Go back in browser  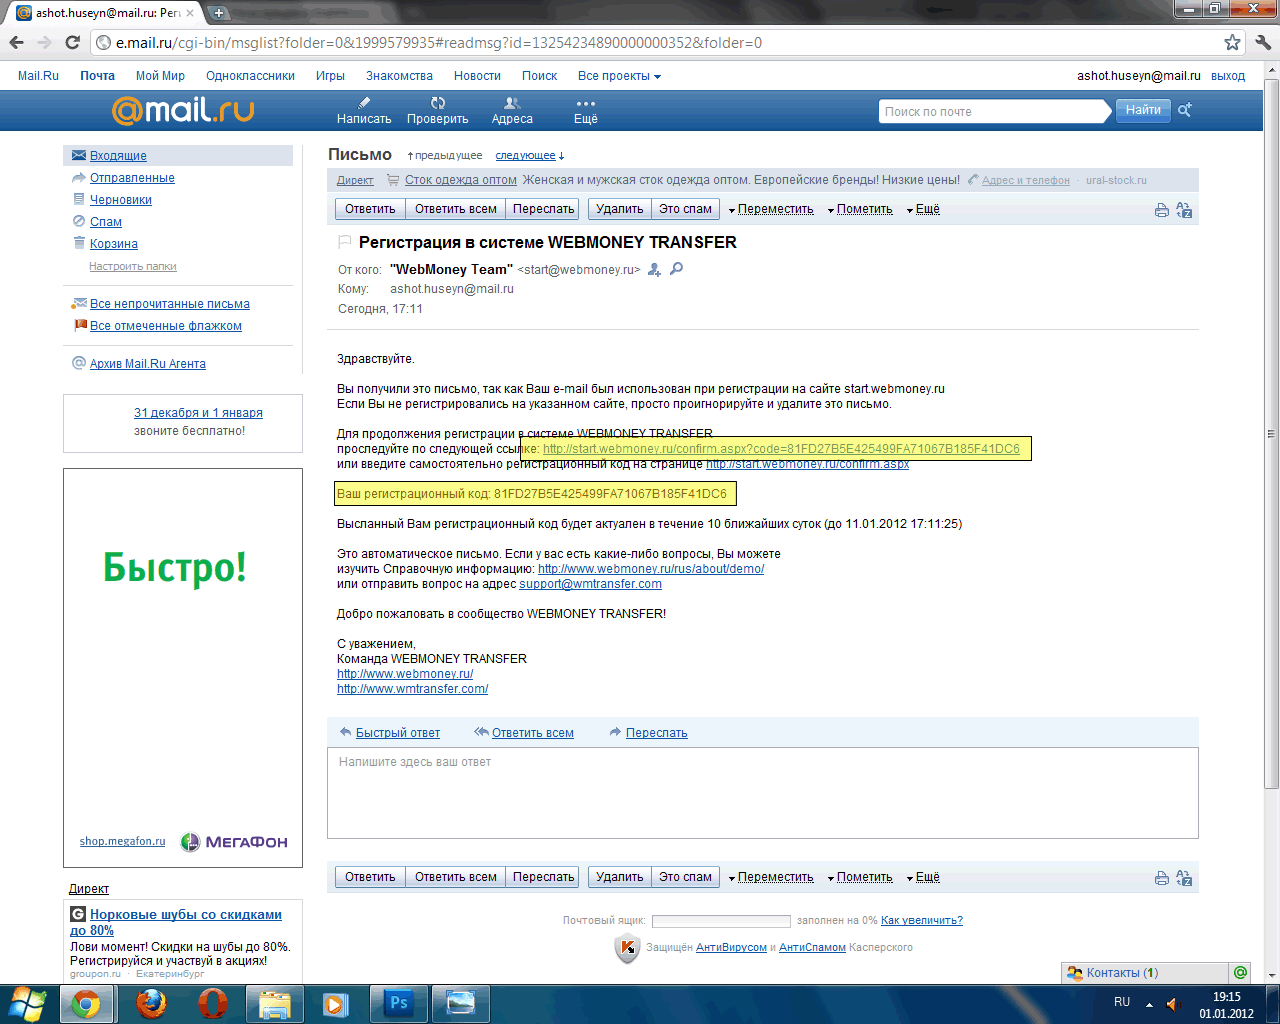[x=16, y=42]
